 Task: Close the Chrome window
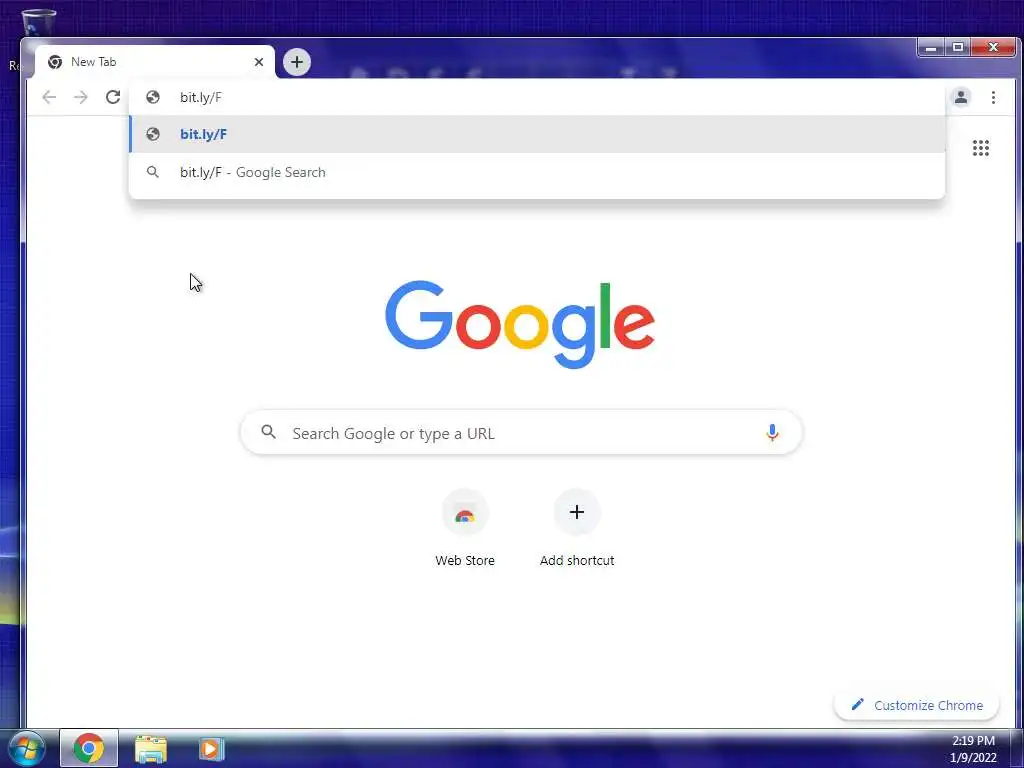(993, 47)
